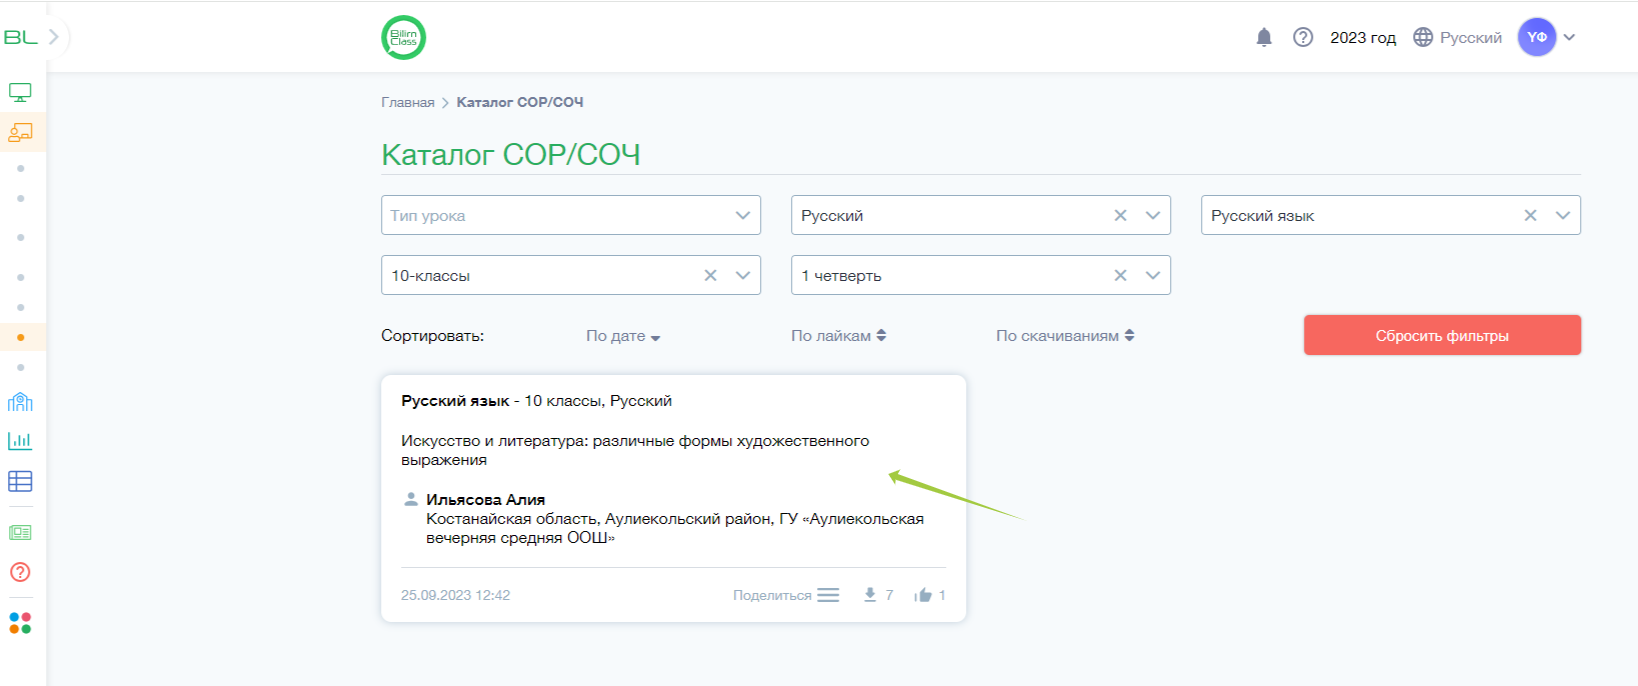Image resolution: width=1638 pixels, height=686 pixels.
Task: Sort by По скачиваниям
Action: 1065,336
